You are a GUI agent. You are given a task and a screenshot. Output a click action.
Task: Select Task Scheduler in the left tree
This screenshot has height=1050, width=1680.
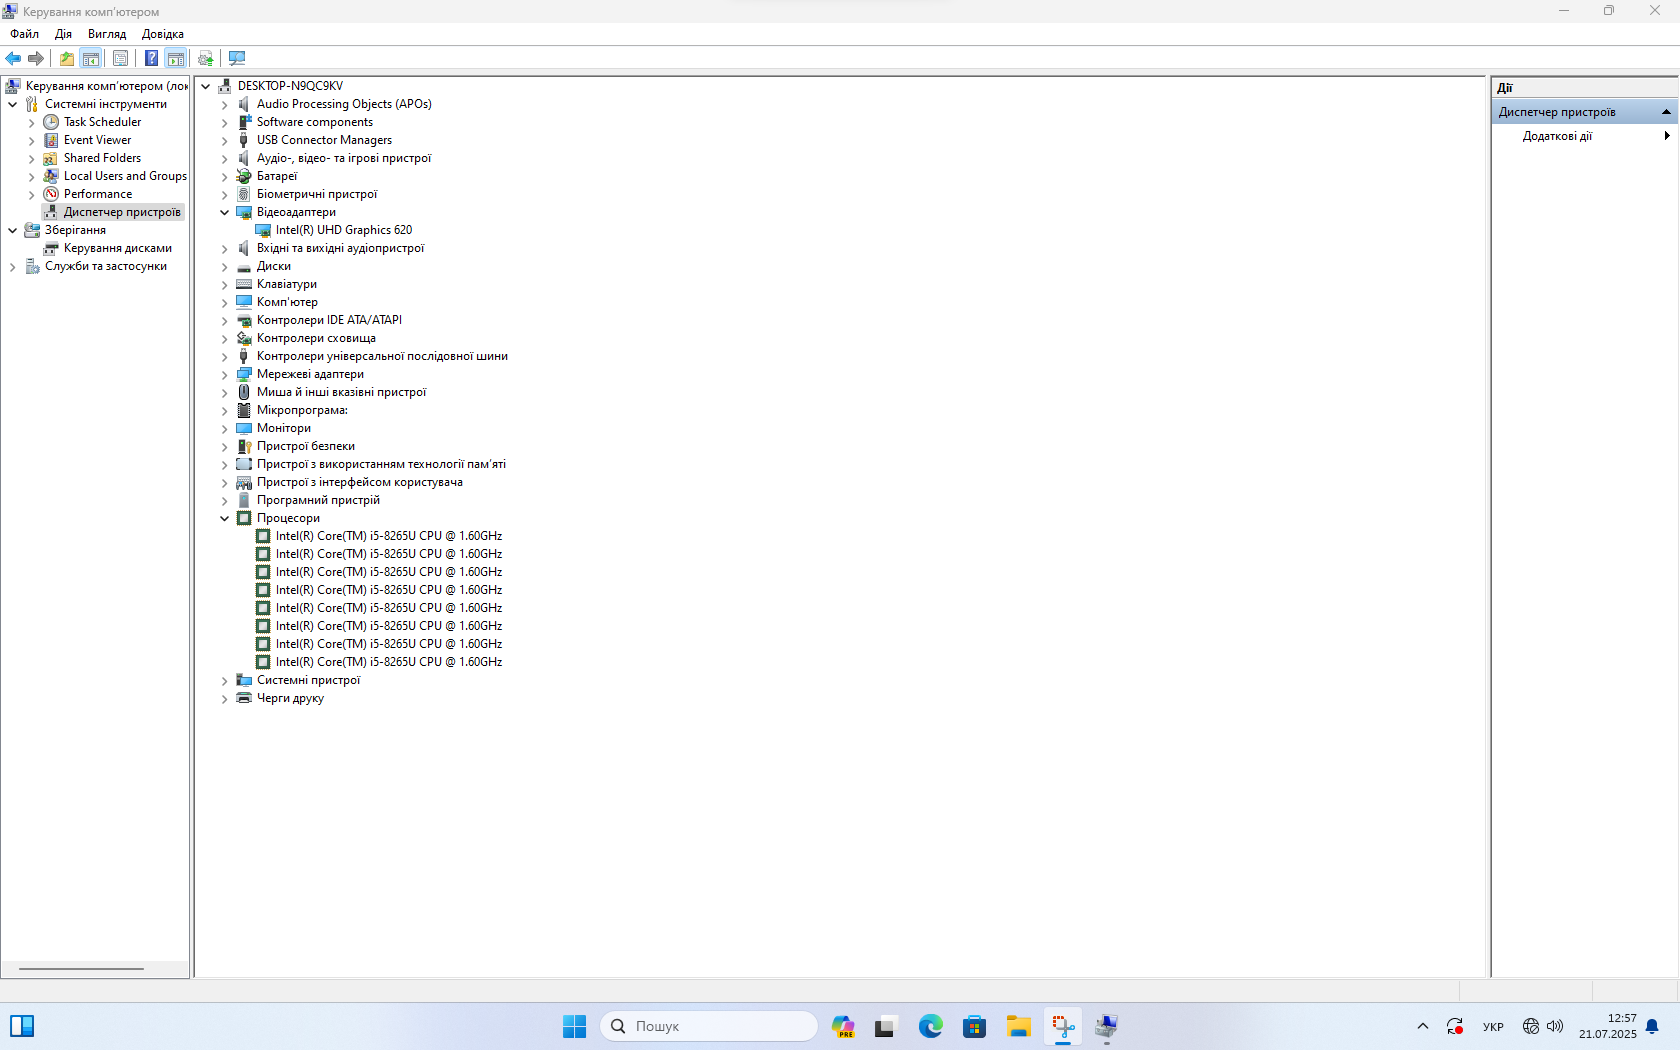click(x=102, y=122)
